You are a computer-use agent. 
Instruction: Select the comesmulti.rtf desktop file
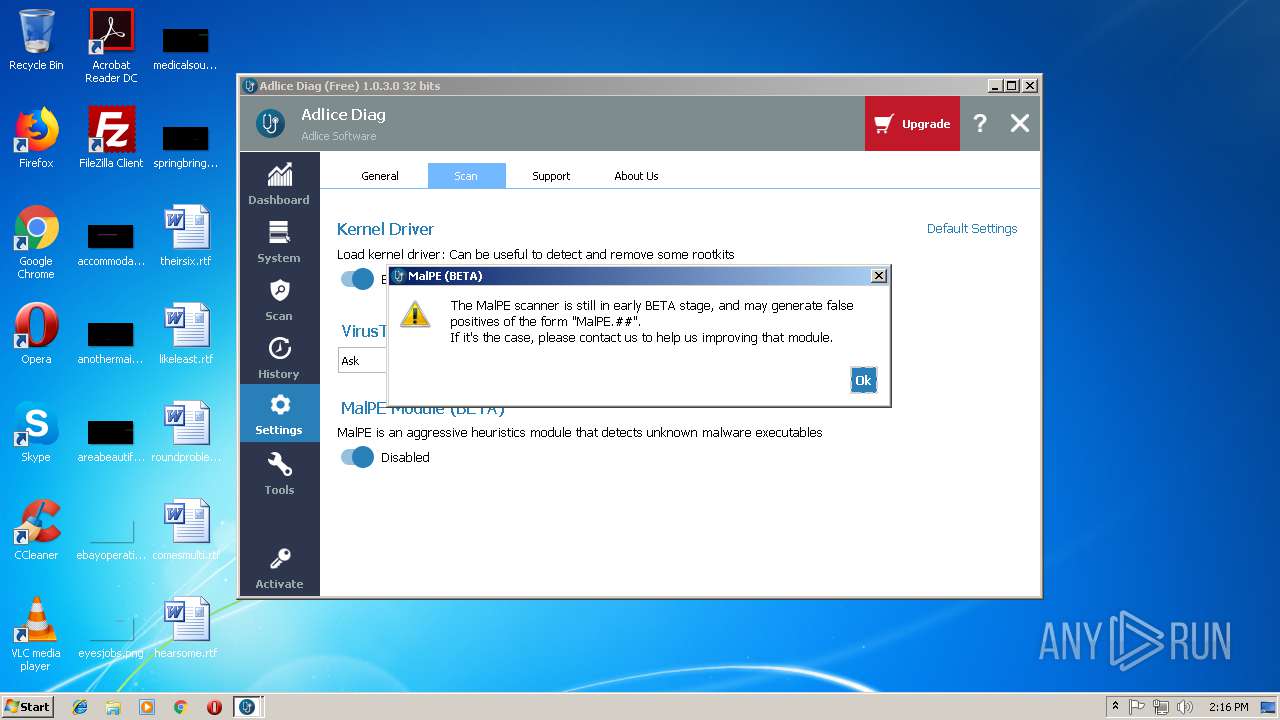pos(186,530)
